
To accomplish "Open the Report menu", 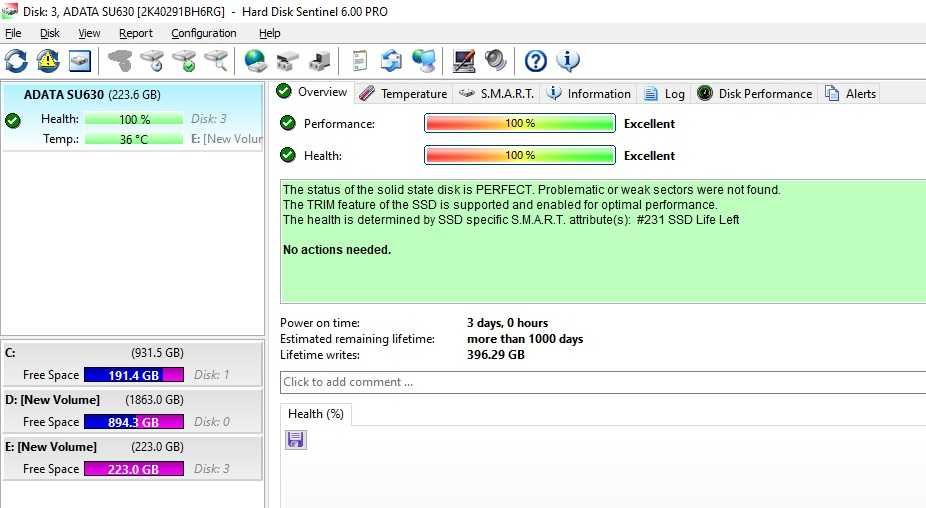I will click(135, 33).
